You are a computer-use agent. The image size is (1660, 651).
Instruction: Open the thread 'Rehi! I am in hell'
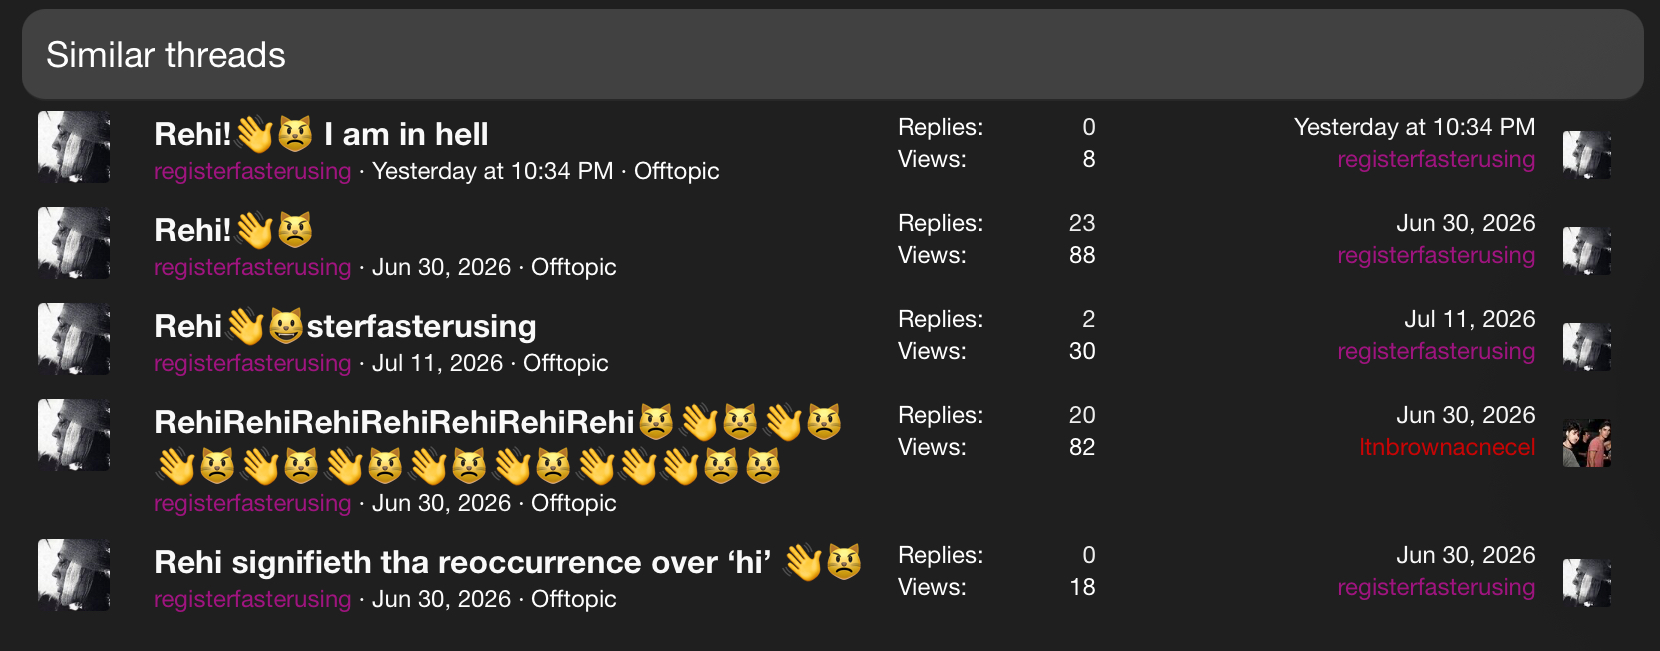(321, 134)
